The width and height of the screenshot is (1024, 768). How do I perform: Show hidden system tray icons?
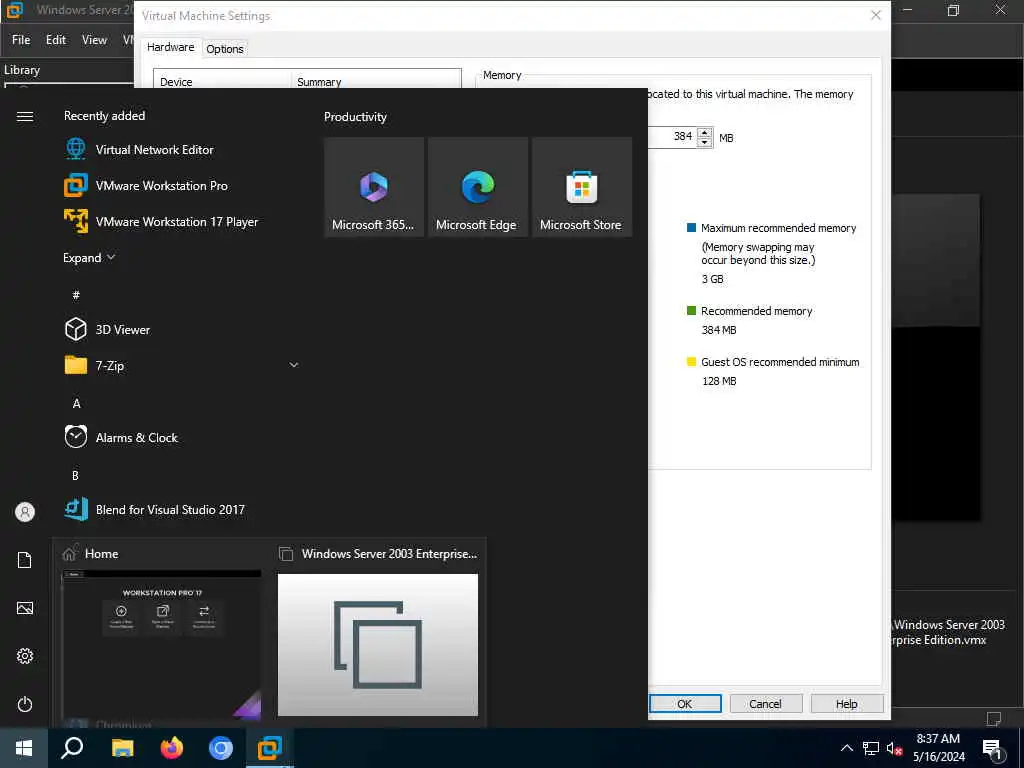[x=846, y=748]
